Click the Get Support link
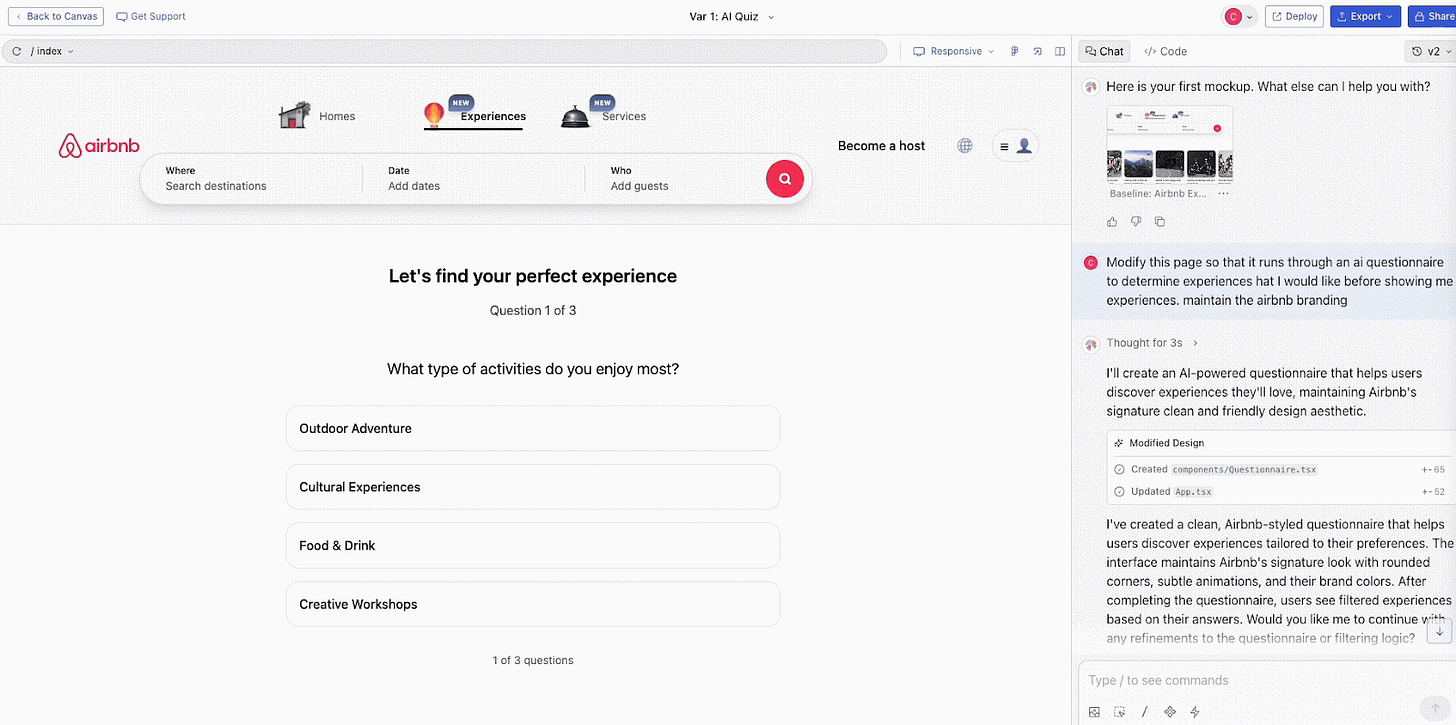Screen dimensions: 1456x725 tap(151, 16)
